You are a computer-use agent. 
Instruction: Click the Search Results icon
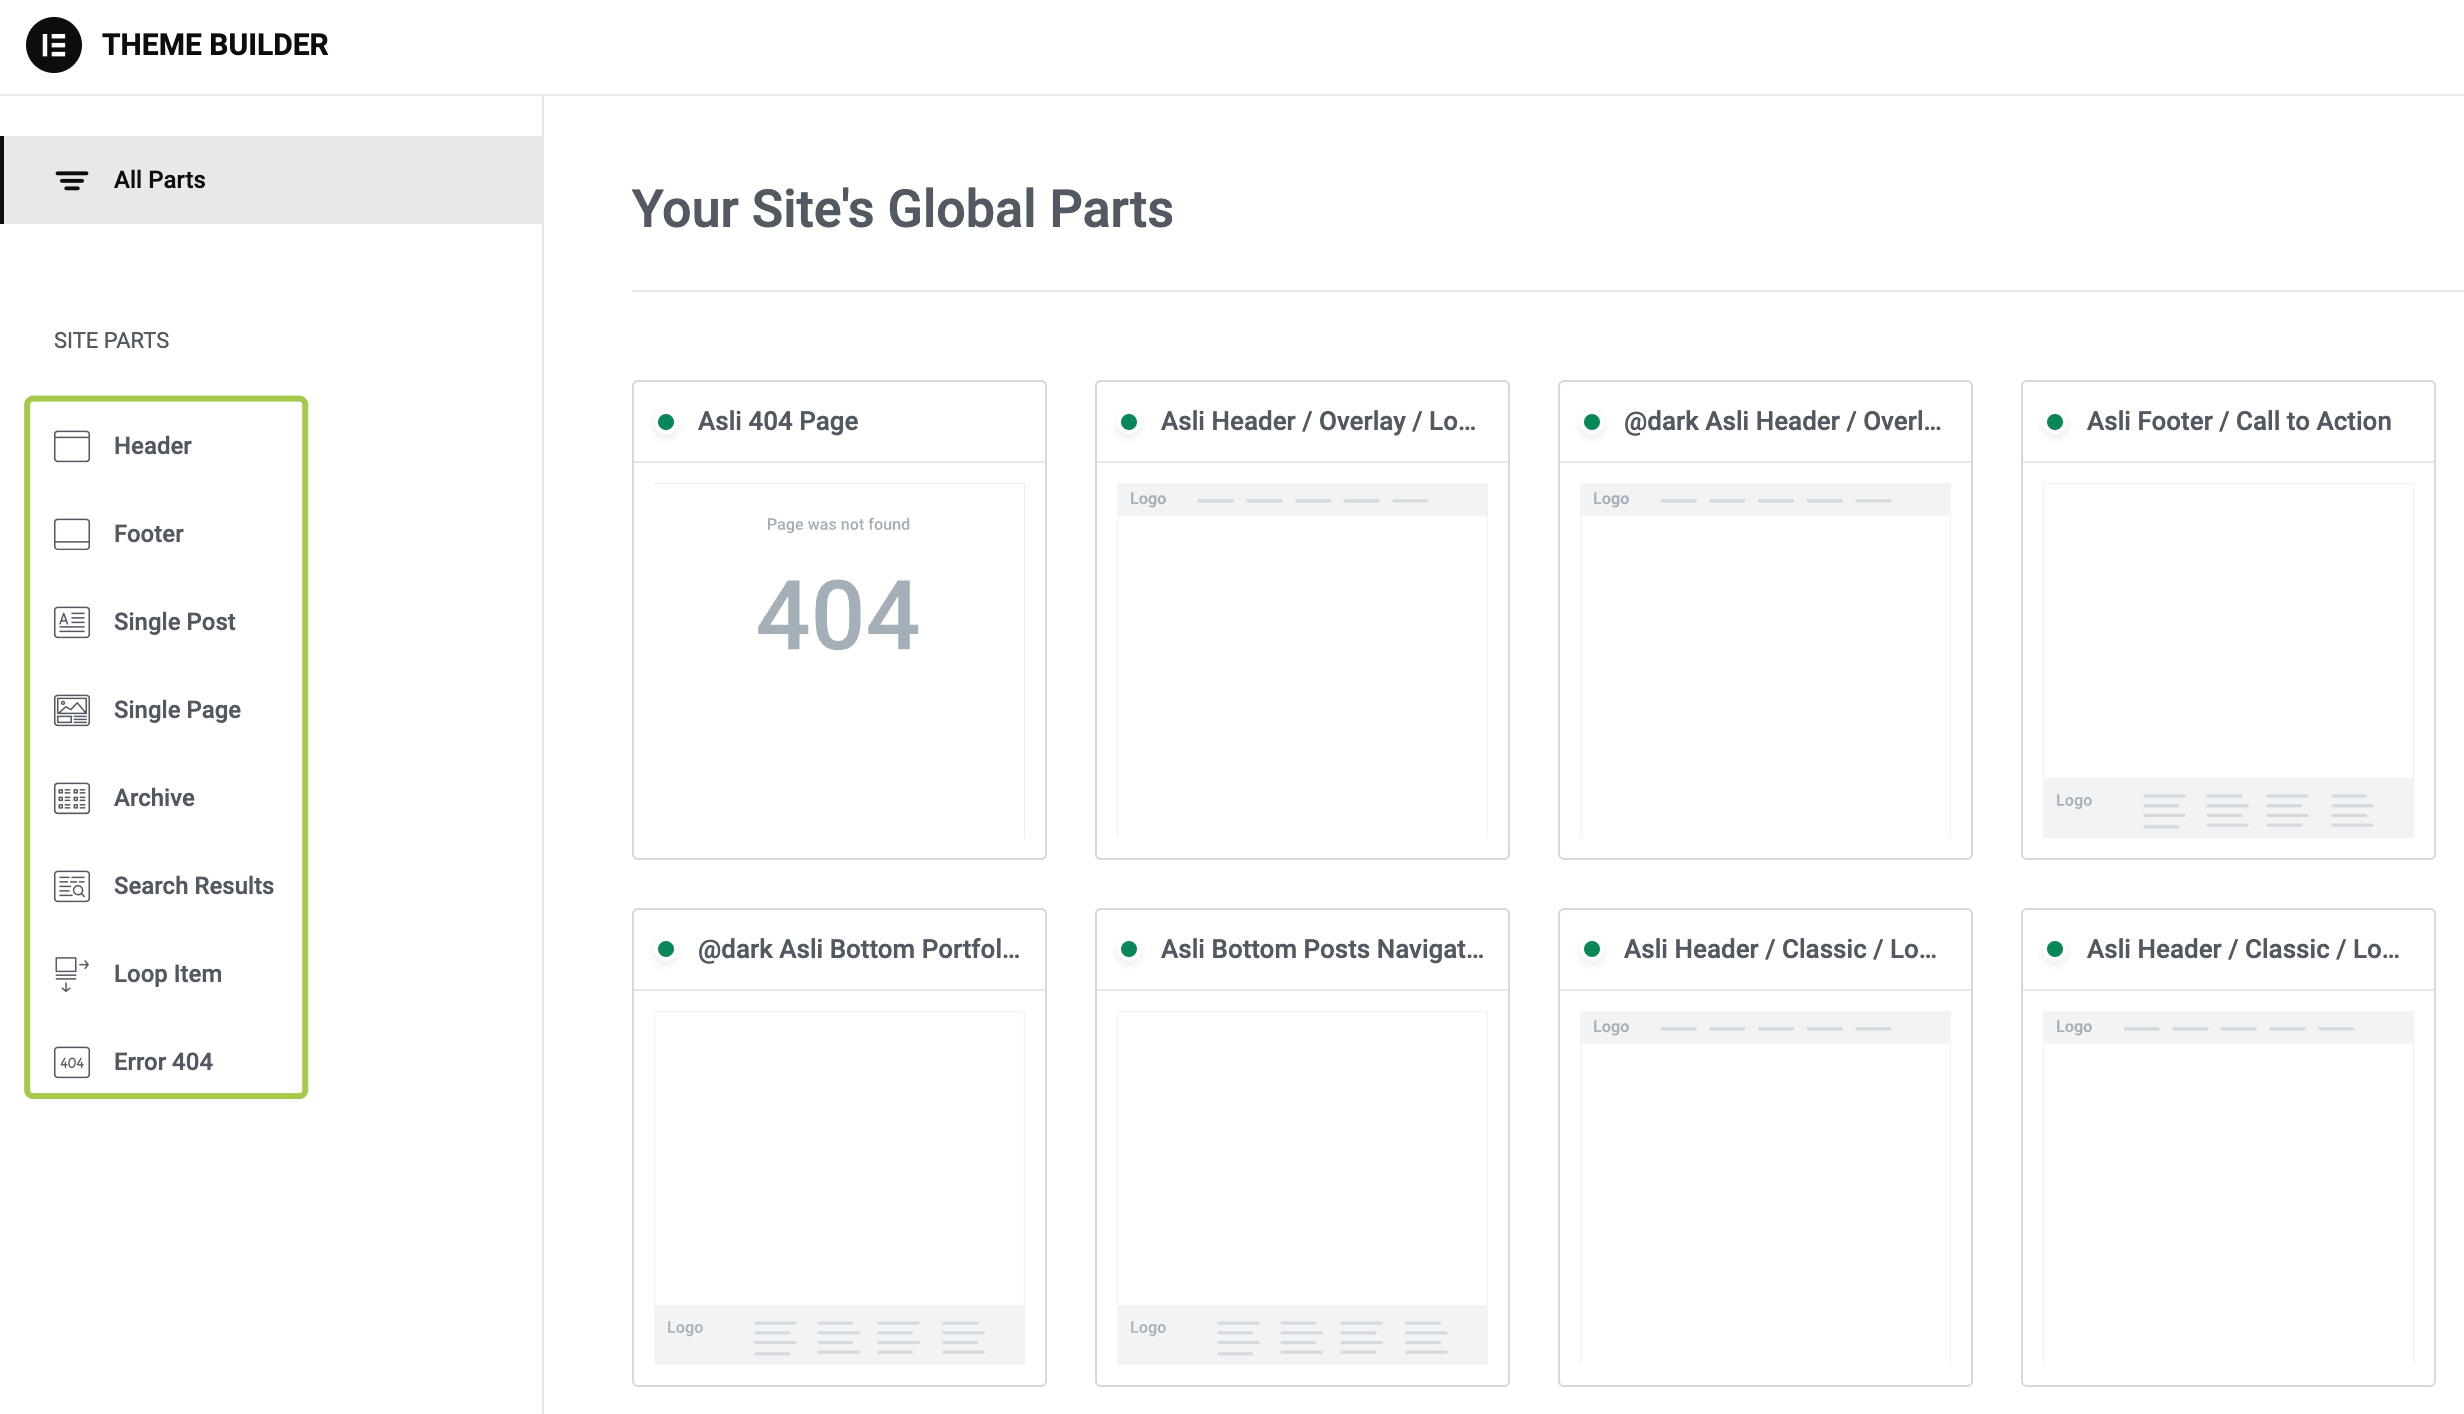click(71, 886)
